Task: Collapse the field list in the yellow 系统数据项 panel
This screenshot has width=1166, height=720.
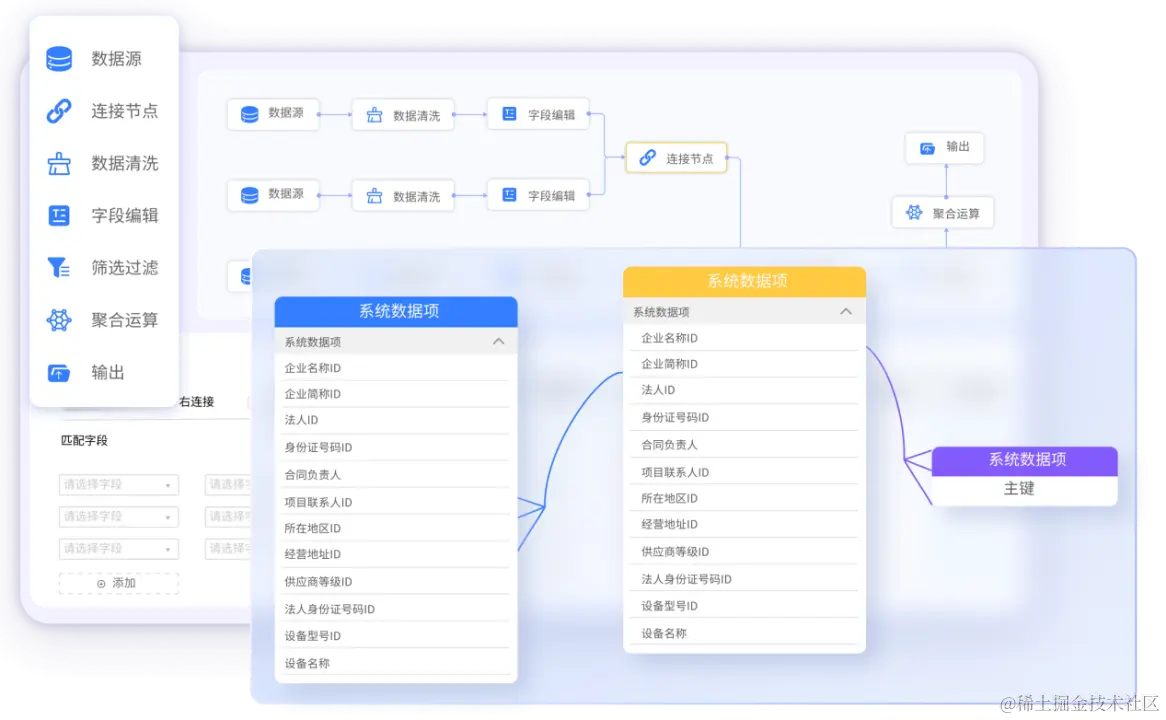Action: [846, 311]
